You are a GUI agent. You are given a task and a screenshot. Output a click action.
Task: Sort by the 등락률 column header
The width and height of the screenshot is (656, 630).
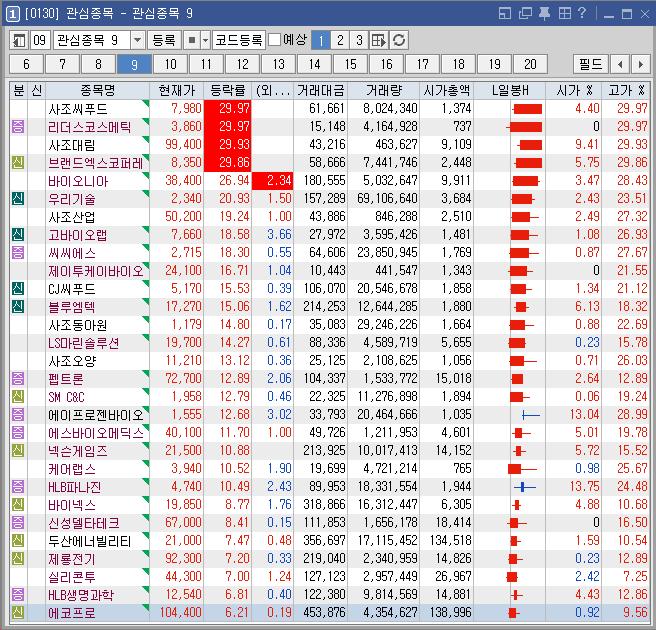228,90
